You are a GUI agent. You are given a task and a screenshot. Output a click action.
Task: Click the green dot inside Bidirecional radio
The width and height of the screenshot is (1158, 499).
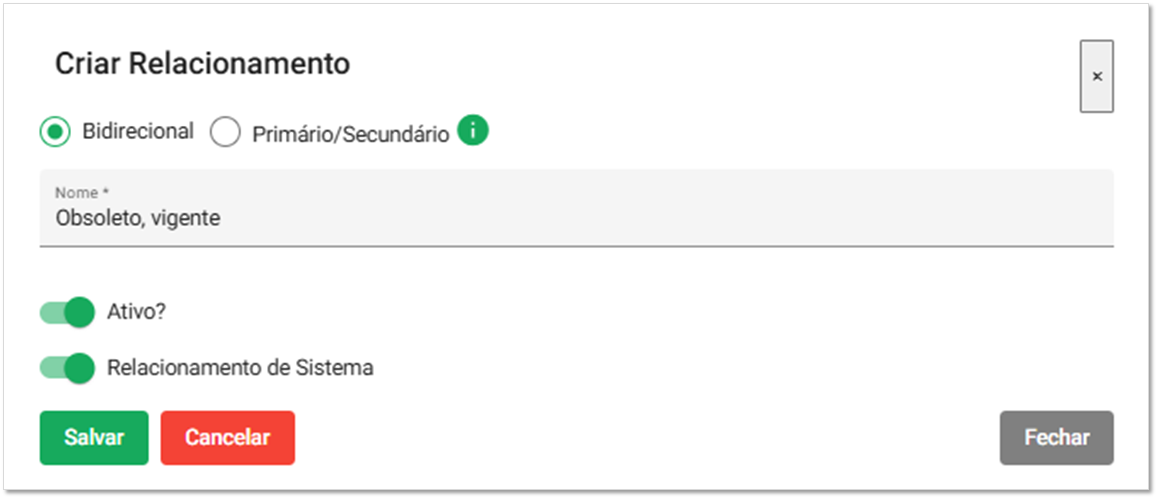(55, 133)
